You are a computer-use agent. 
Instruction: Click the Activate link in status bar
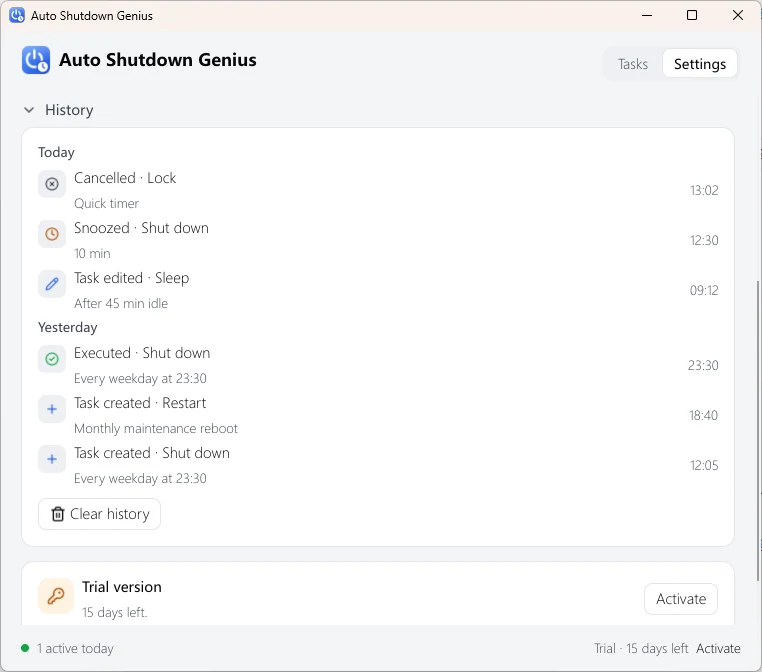(x=718, y=649)
